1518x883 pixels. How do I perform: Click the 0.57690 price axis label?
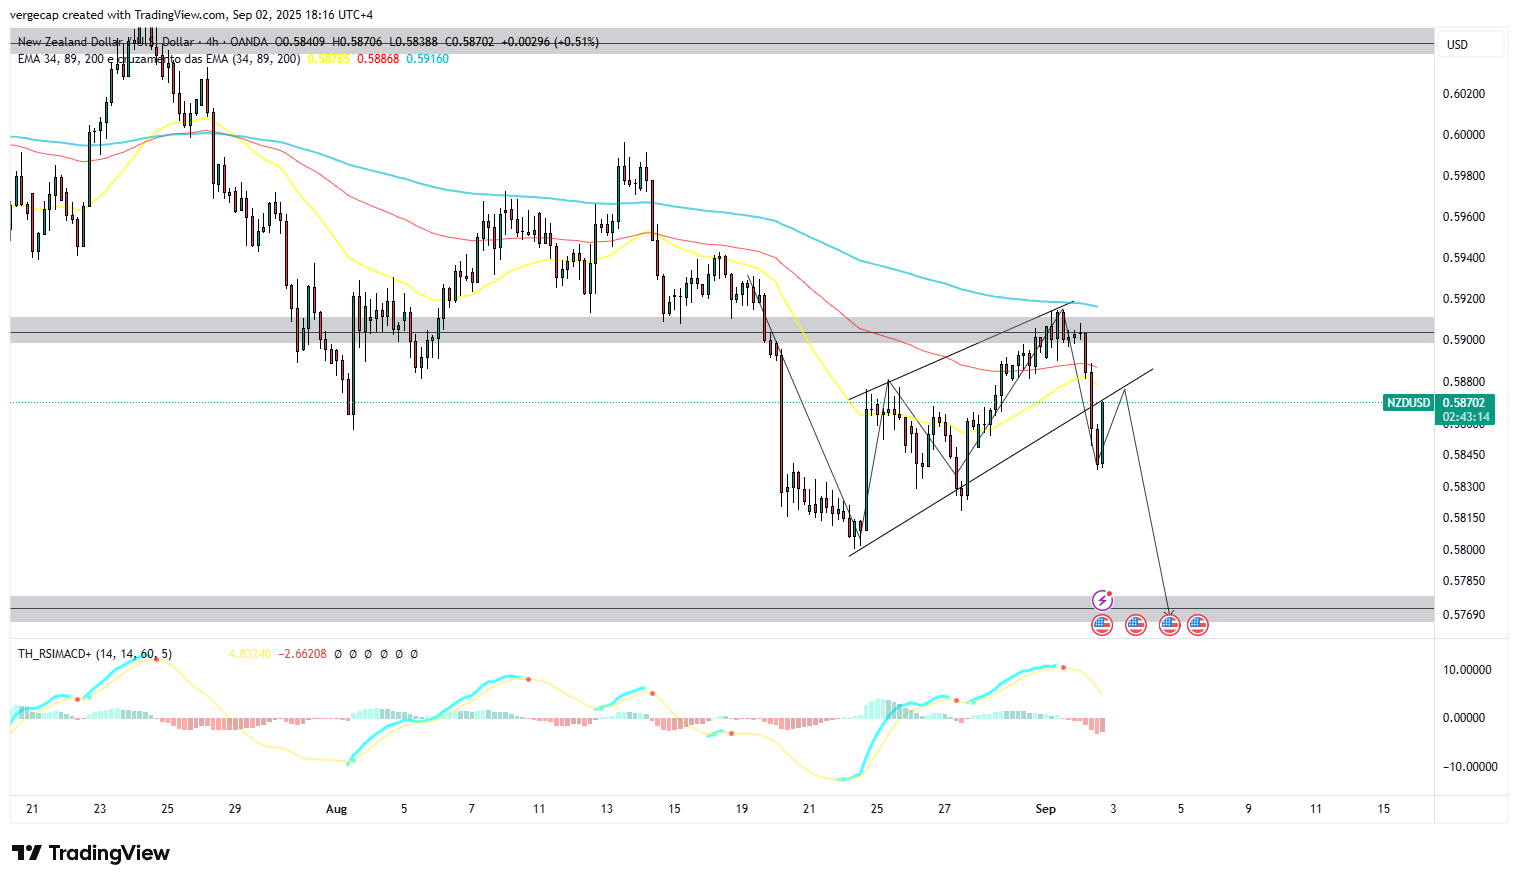1463,615
